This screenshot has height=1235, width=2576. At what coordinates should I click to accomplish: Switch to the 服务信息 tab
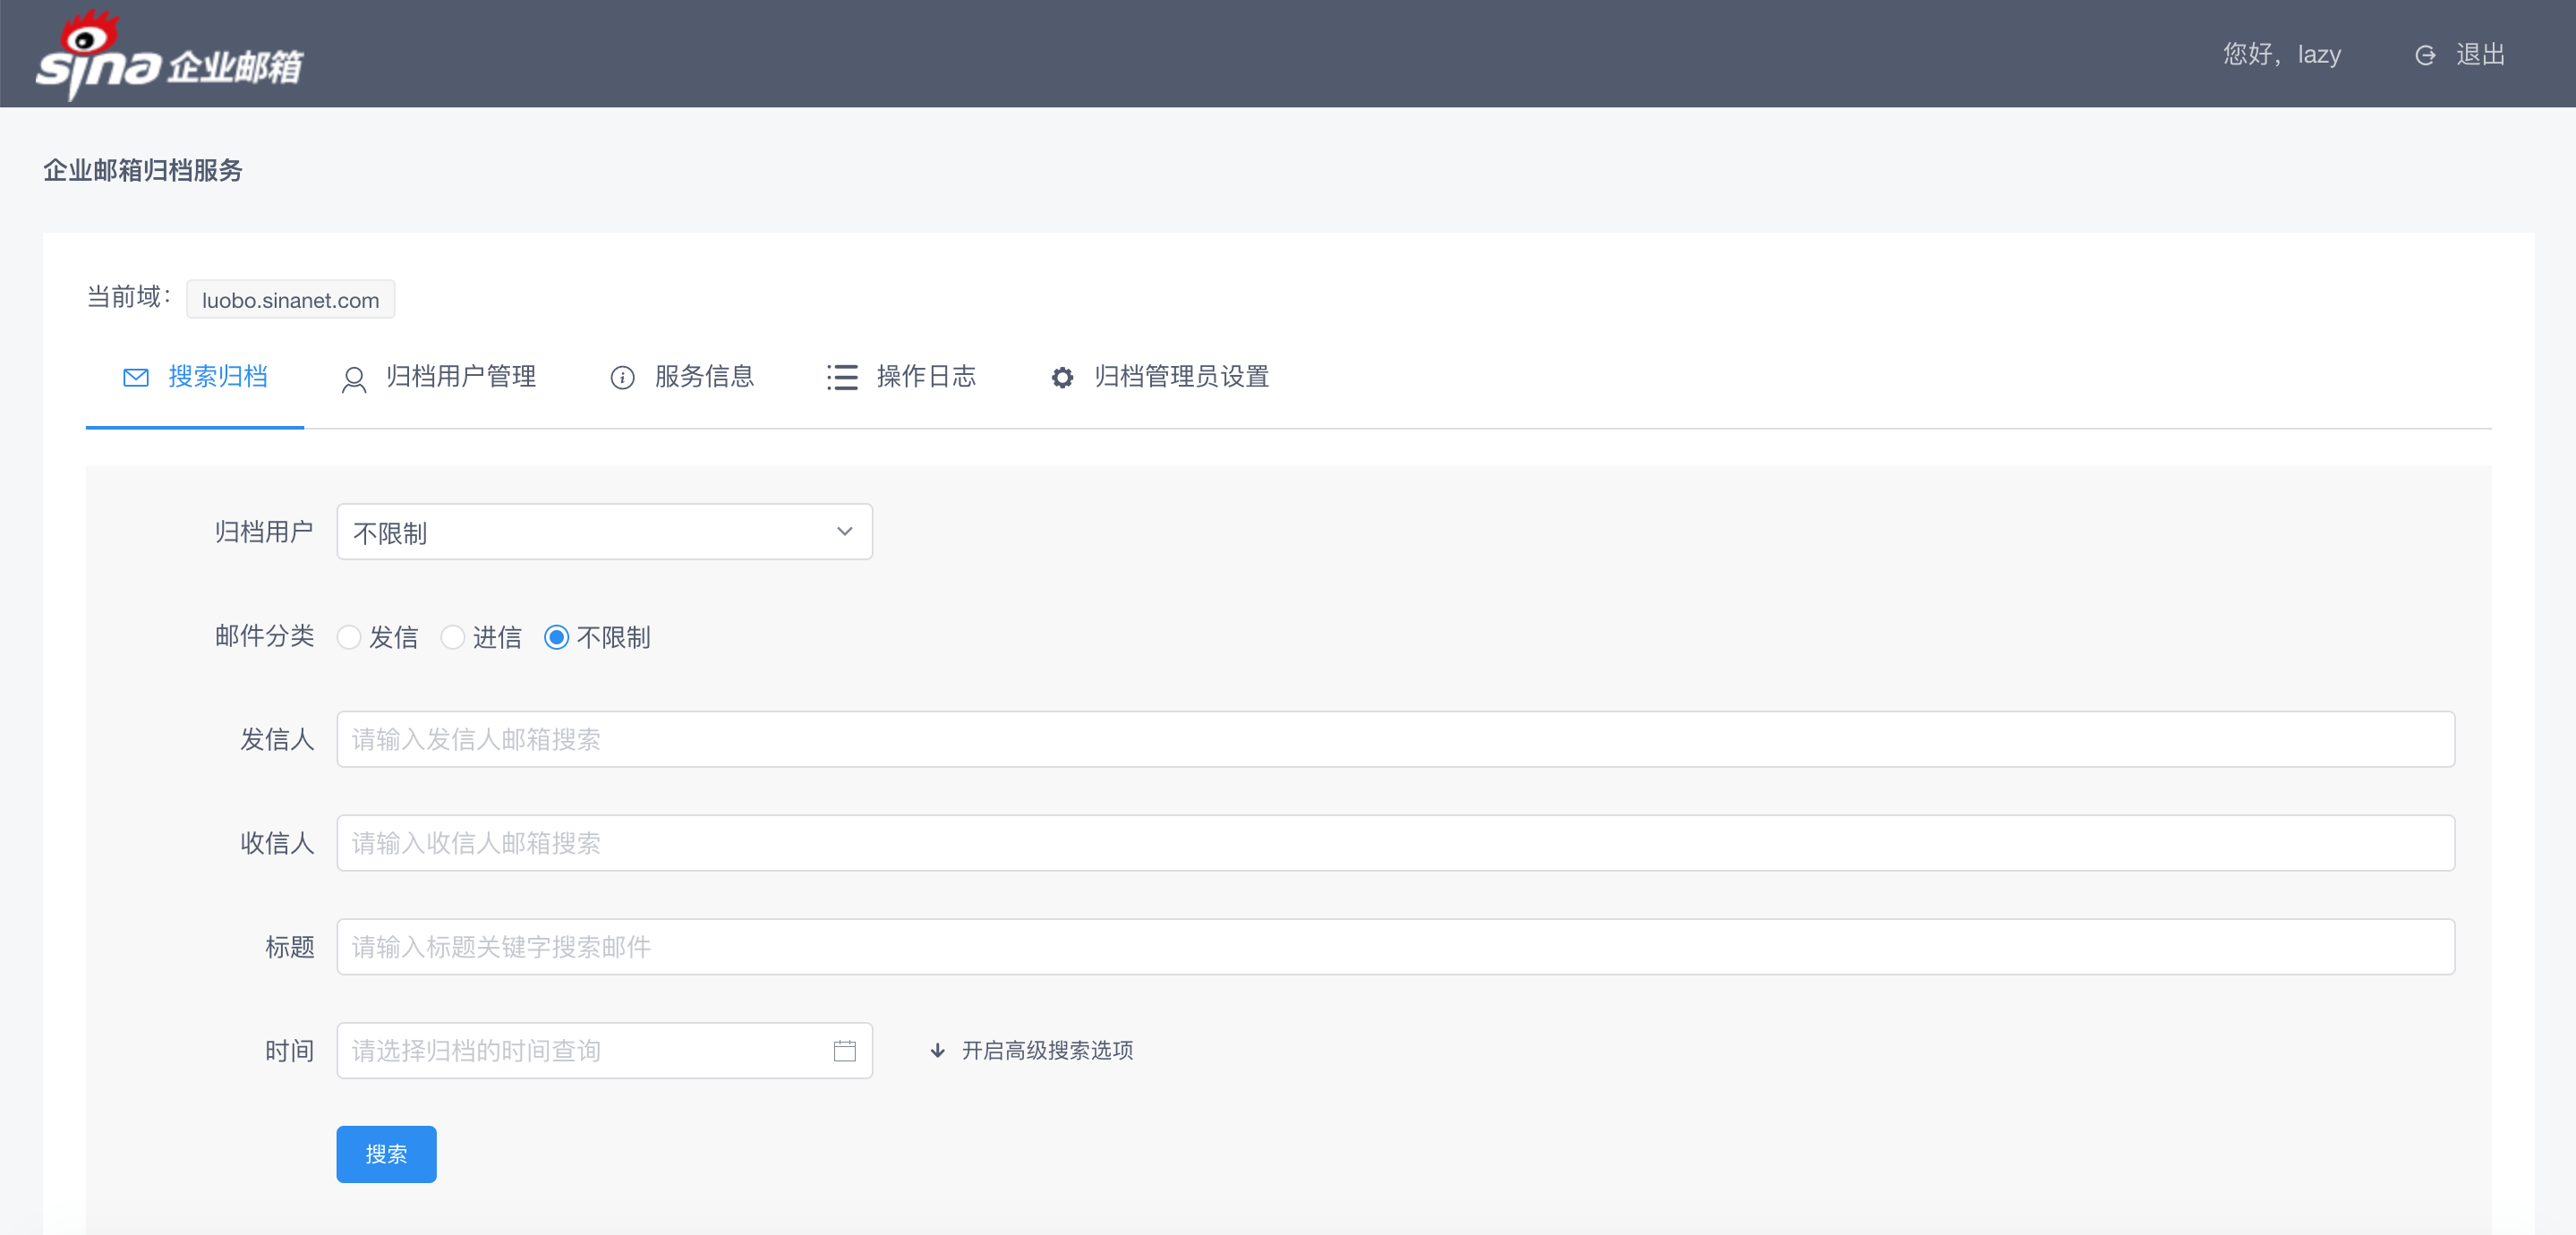pyautogui.click(x=703, y=377)
